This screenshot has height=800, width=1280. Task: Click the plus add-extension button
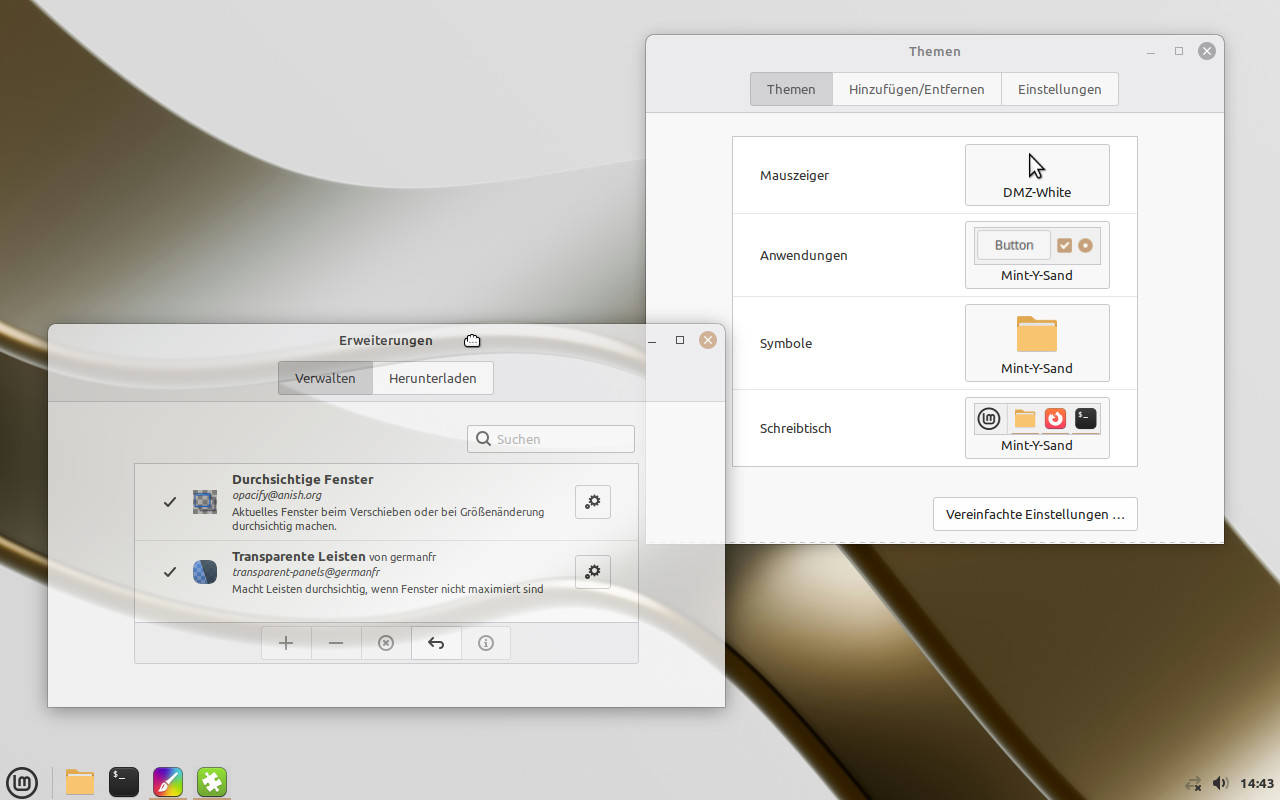point(286,643)
